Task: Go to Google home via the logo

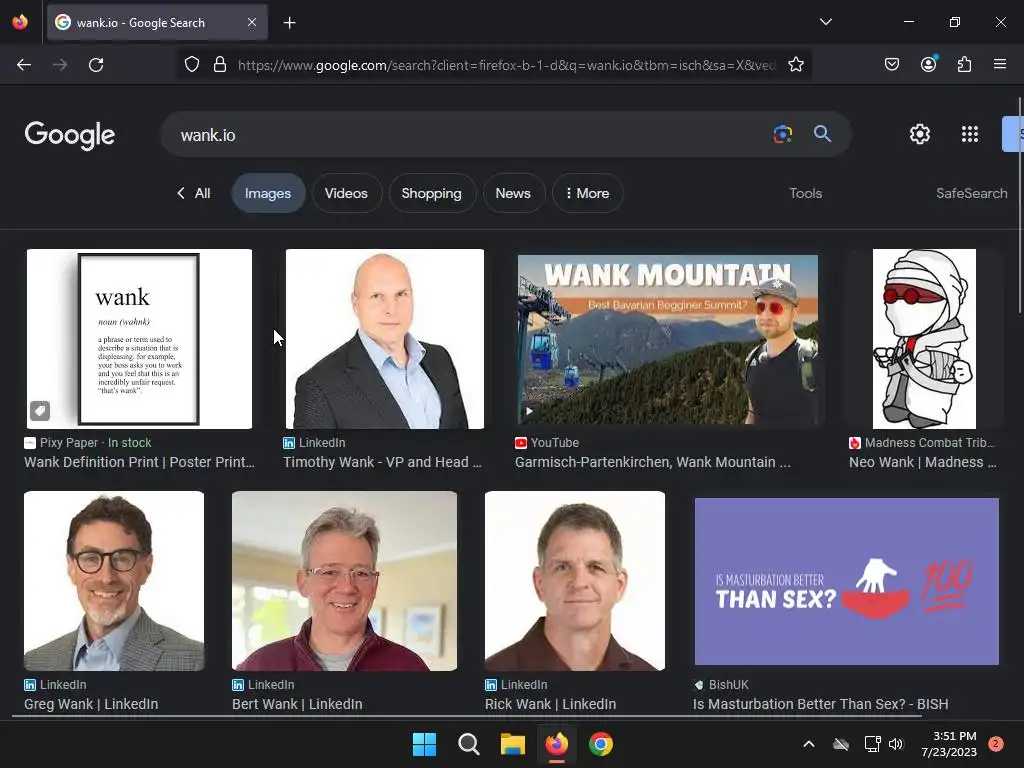Action: tap(70, 135)
